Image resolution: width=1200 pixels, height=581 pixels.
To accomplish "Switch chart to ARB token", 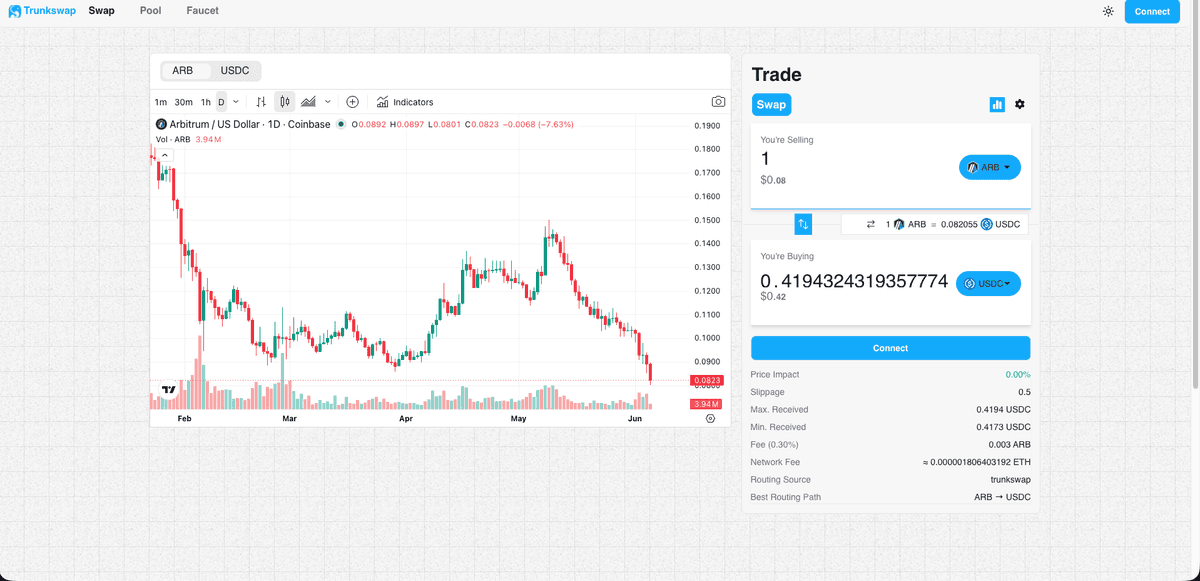I will click(183, 71).
